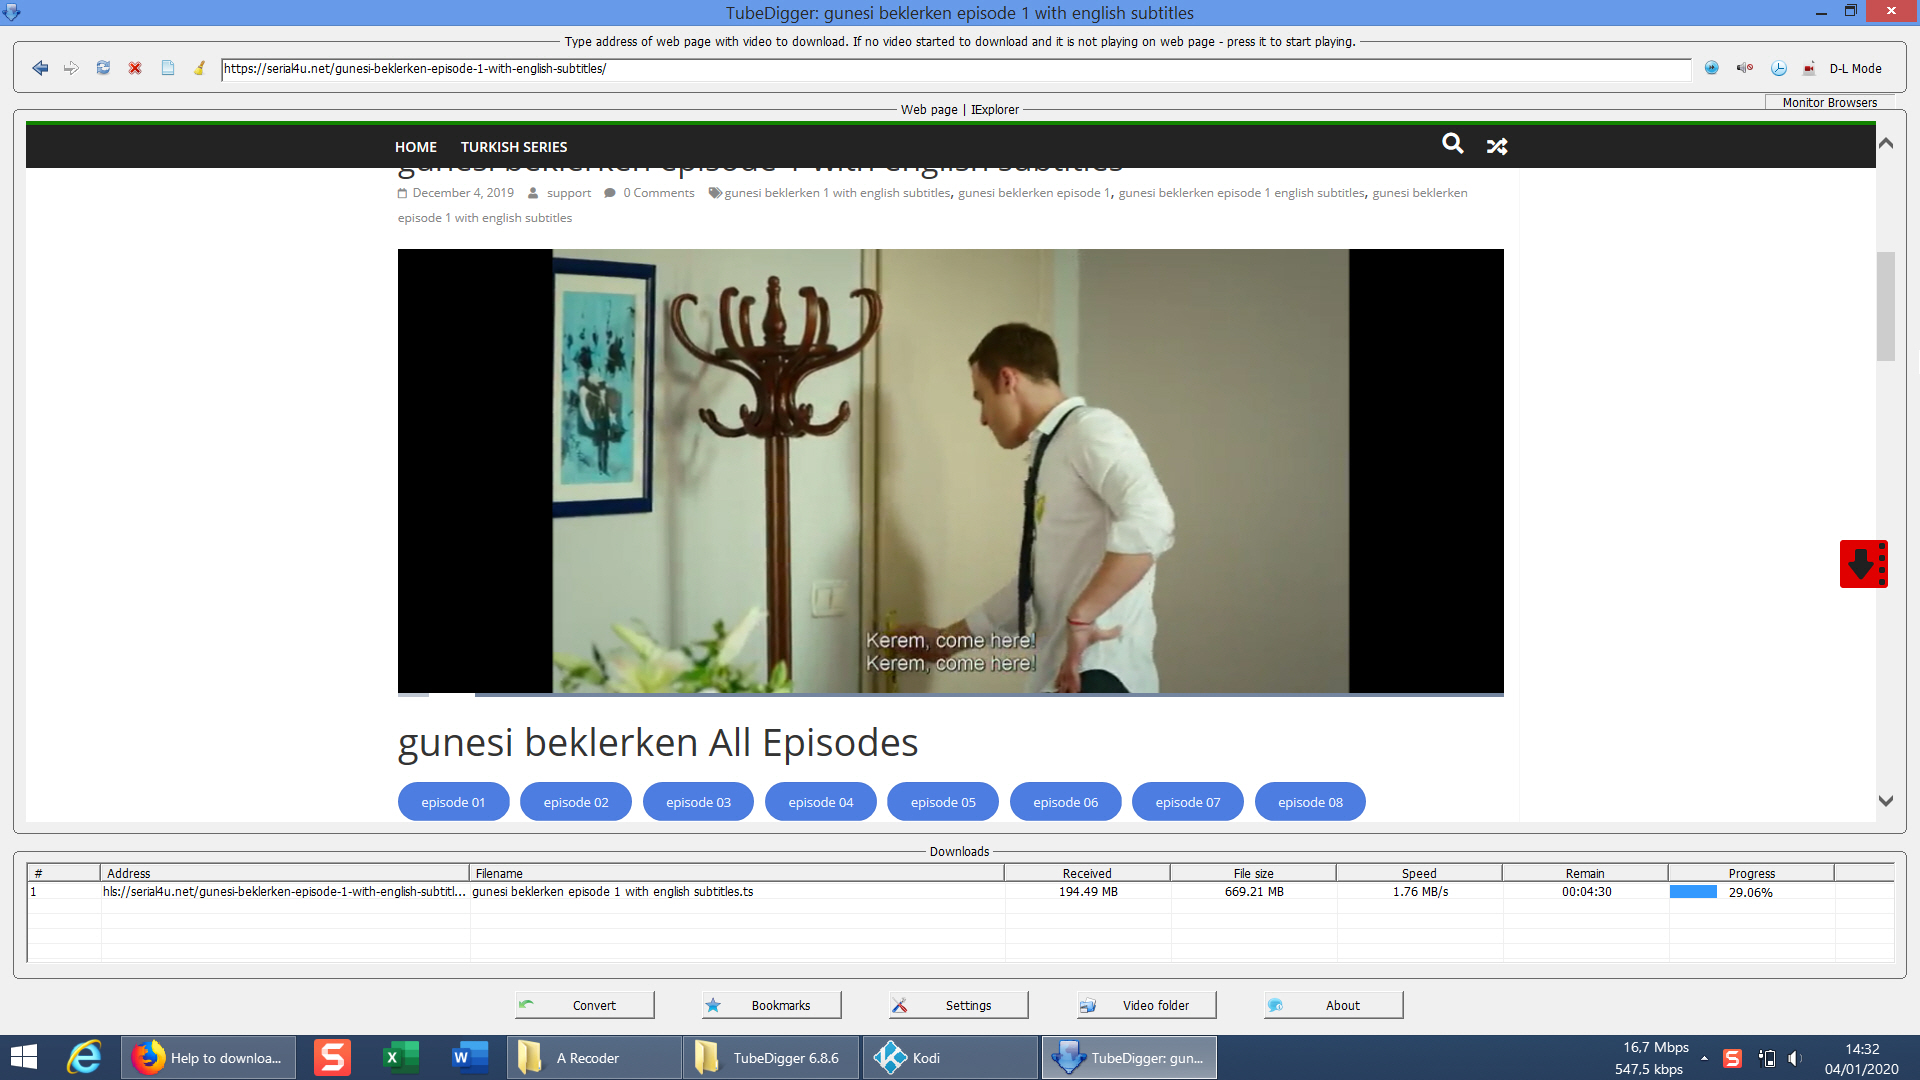Click the broom clear icon
The height and width of the screenshot is (1080, 1920).
click(x=199, y=68)
